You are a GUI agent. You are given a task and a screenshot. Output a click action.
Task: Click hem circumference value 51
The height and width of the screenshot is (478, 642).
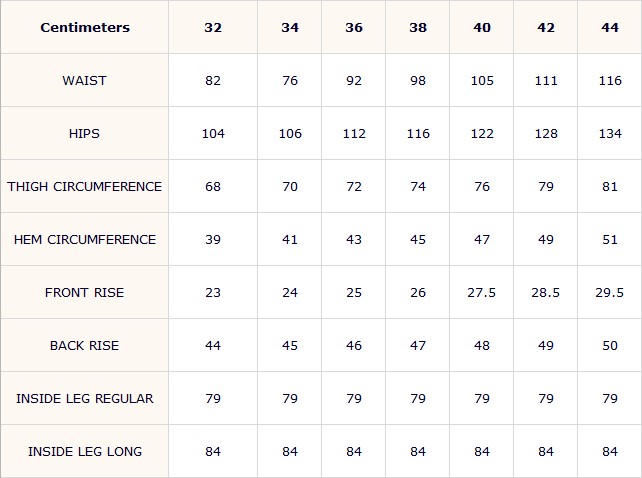click(x=610, y=239)
